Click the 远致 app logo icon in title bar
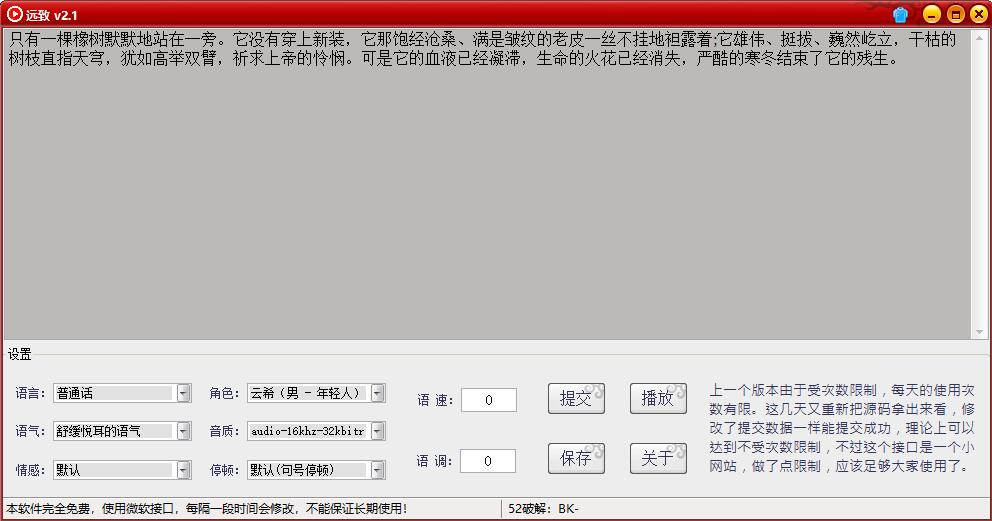This screenshot has width=992, height=521. click(x=15, y=14)
